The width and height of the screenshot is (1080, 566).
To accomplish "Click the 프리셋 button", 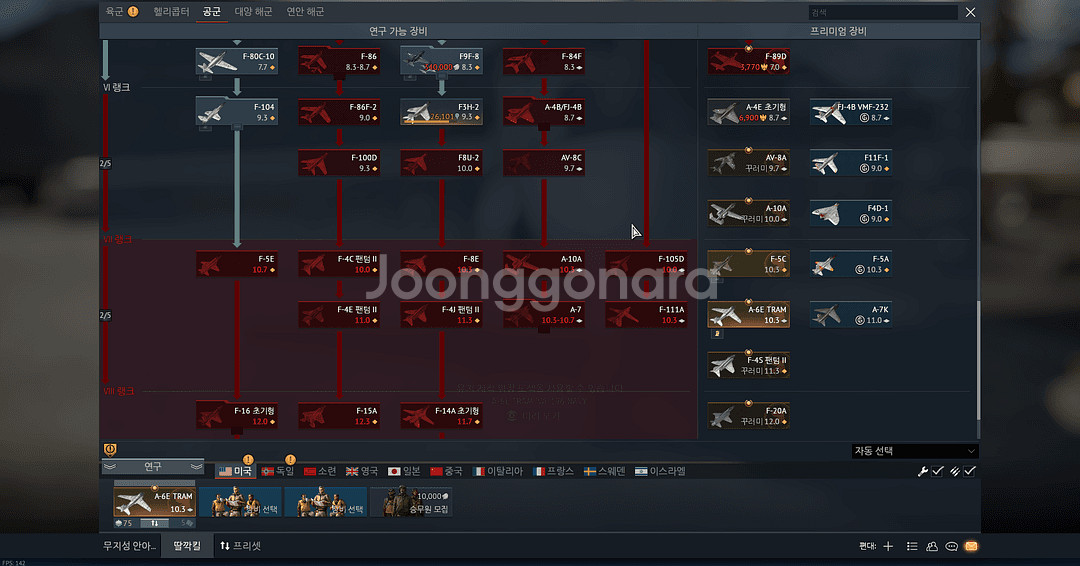I will [240, 546].
